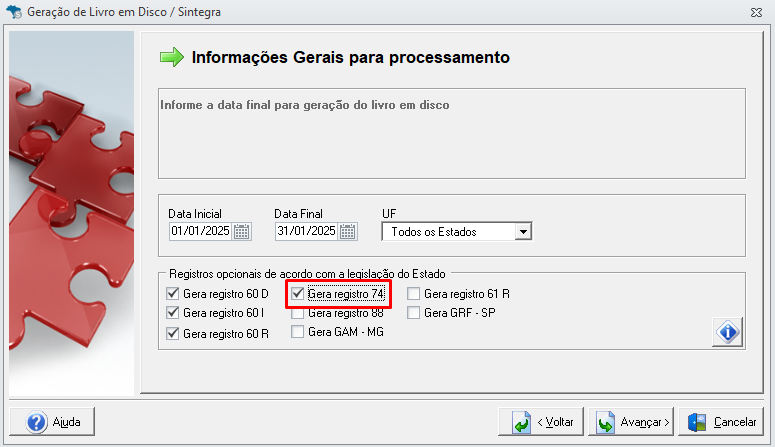The width and height of the screenshot is (775, 447).
Task: Enable Gera GRF - SP checkbox
Action: (x=414, y=313)
